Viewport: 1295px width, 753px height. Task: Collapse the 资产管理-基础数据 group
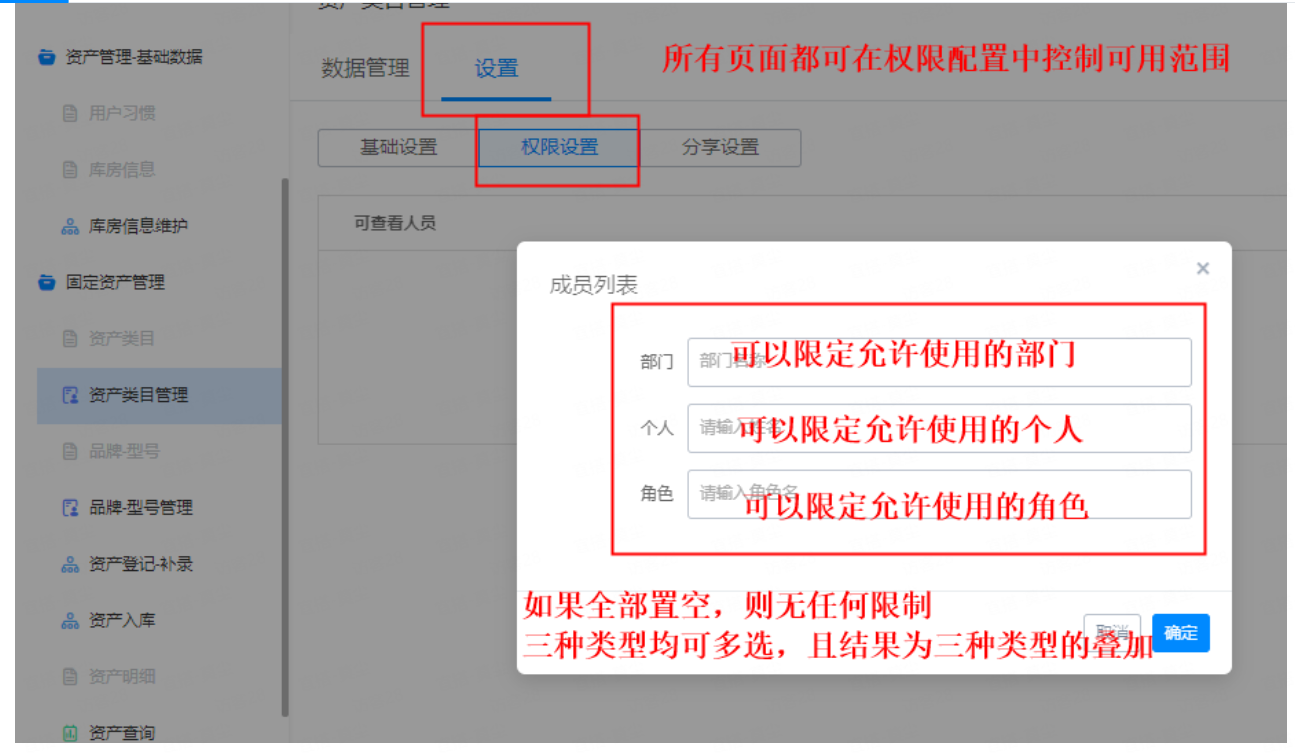pyautogui.click(x=134, y=57)
